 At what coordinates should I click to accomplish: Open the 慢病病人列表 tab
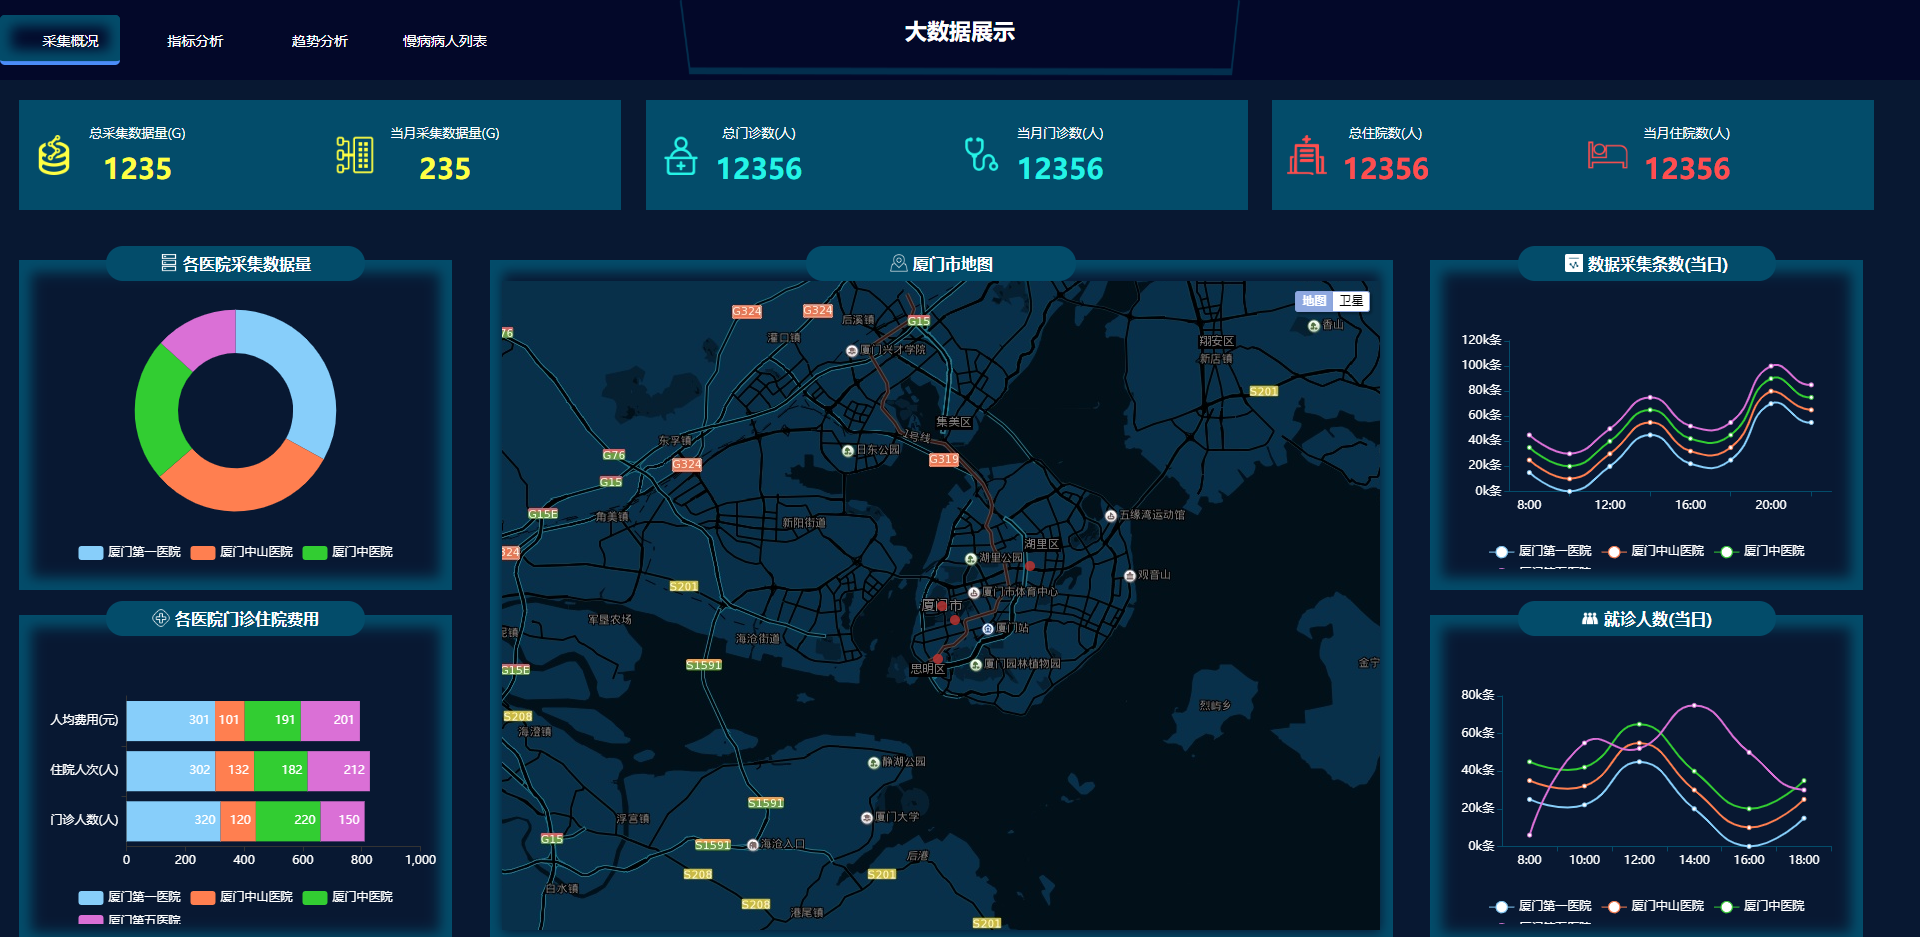pyautogui.click(x=445, y=41)
